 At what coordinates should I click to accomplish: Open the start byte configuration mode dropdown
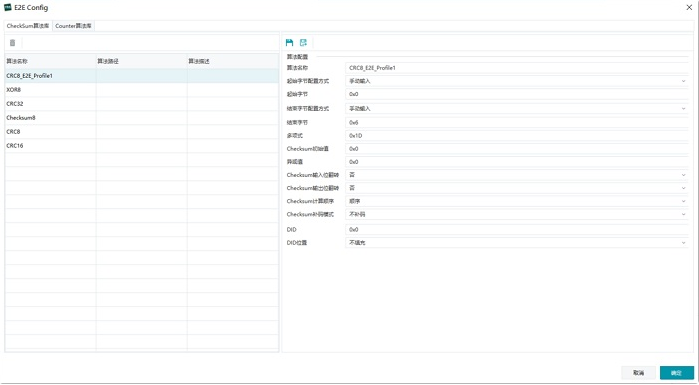point(517,81)
